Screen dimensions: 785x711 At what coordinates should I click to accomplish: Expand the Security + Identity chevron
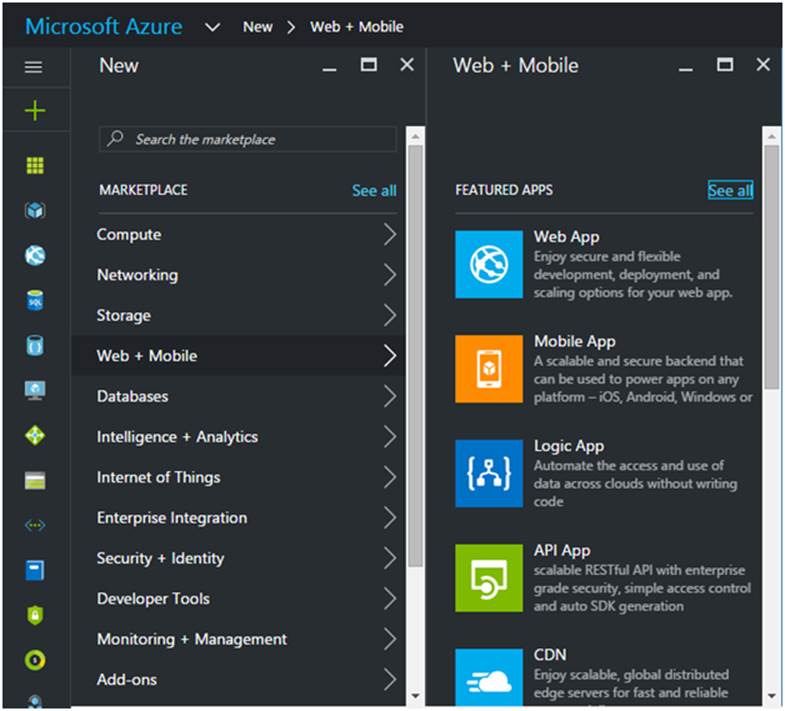coord(390,558)
